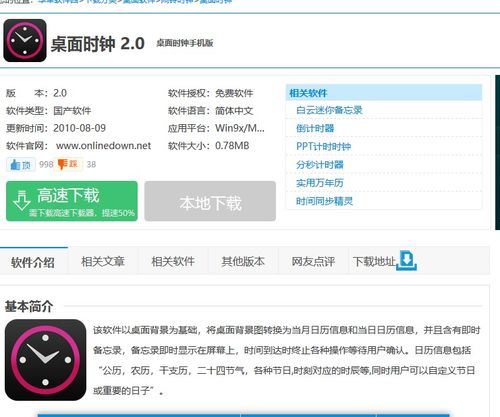
Task: Click the file size value 0.78MB
Action: pyautogui.click(x=232, y=146)
